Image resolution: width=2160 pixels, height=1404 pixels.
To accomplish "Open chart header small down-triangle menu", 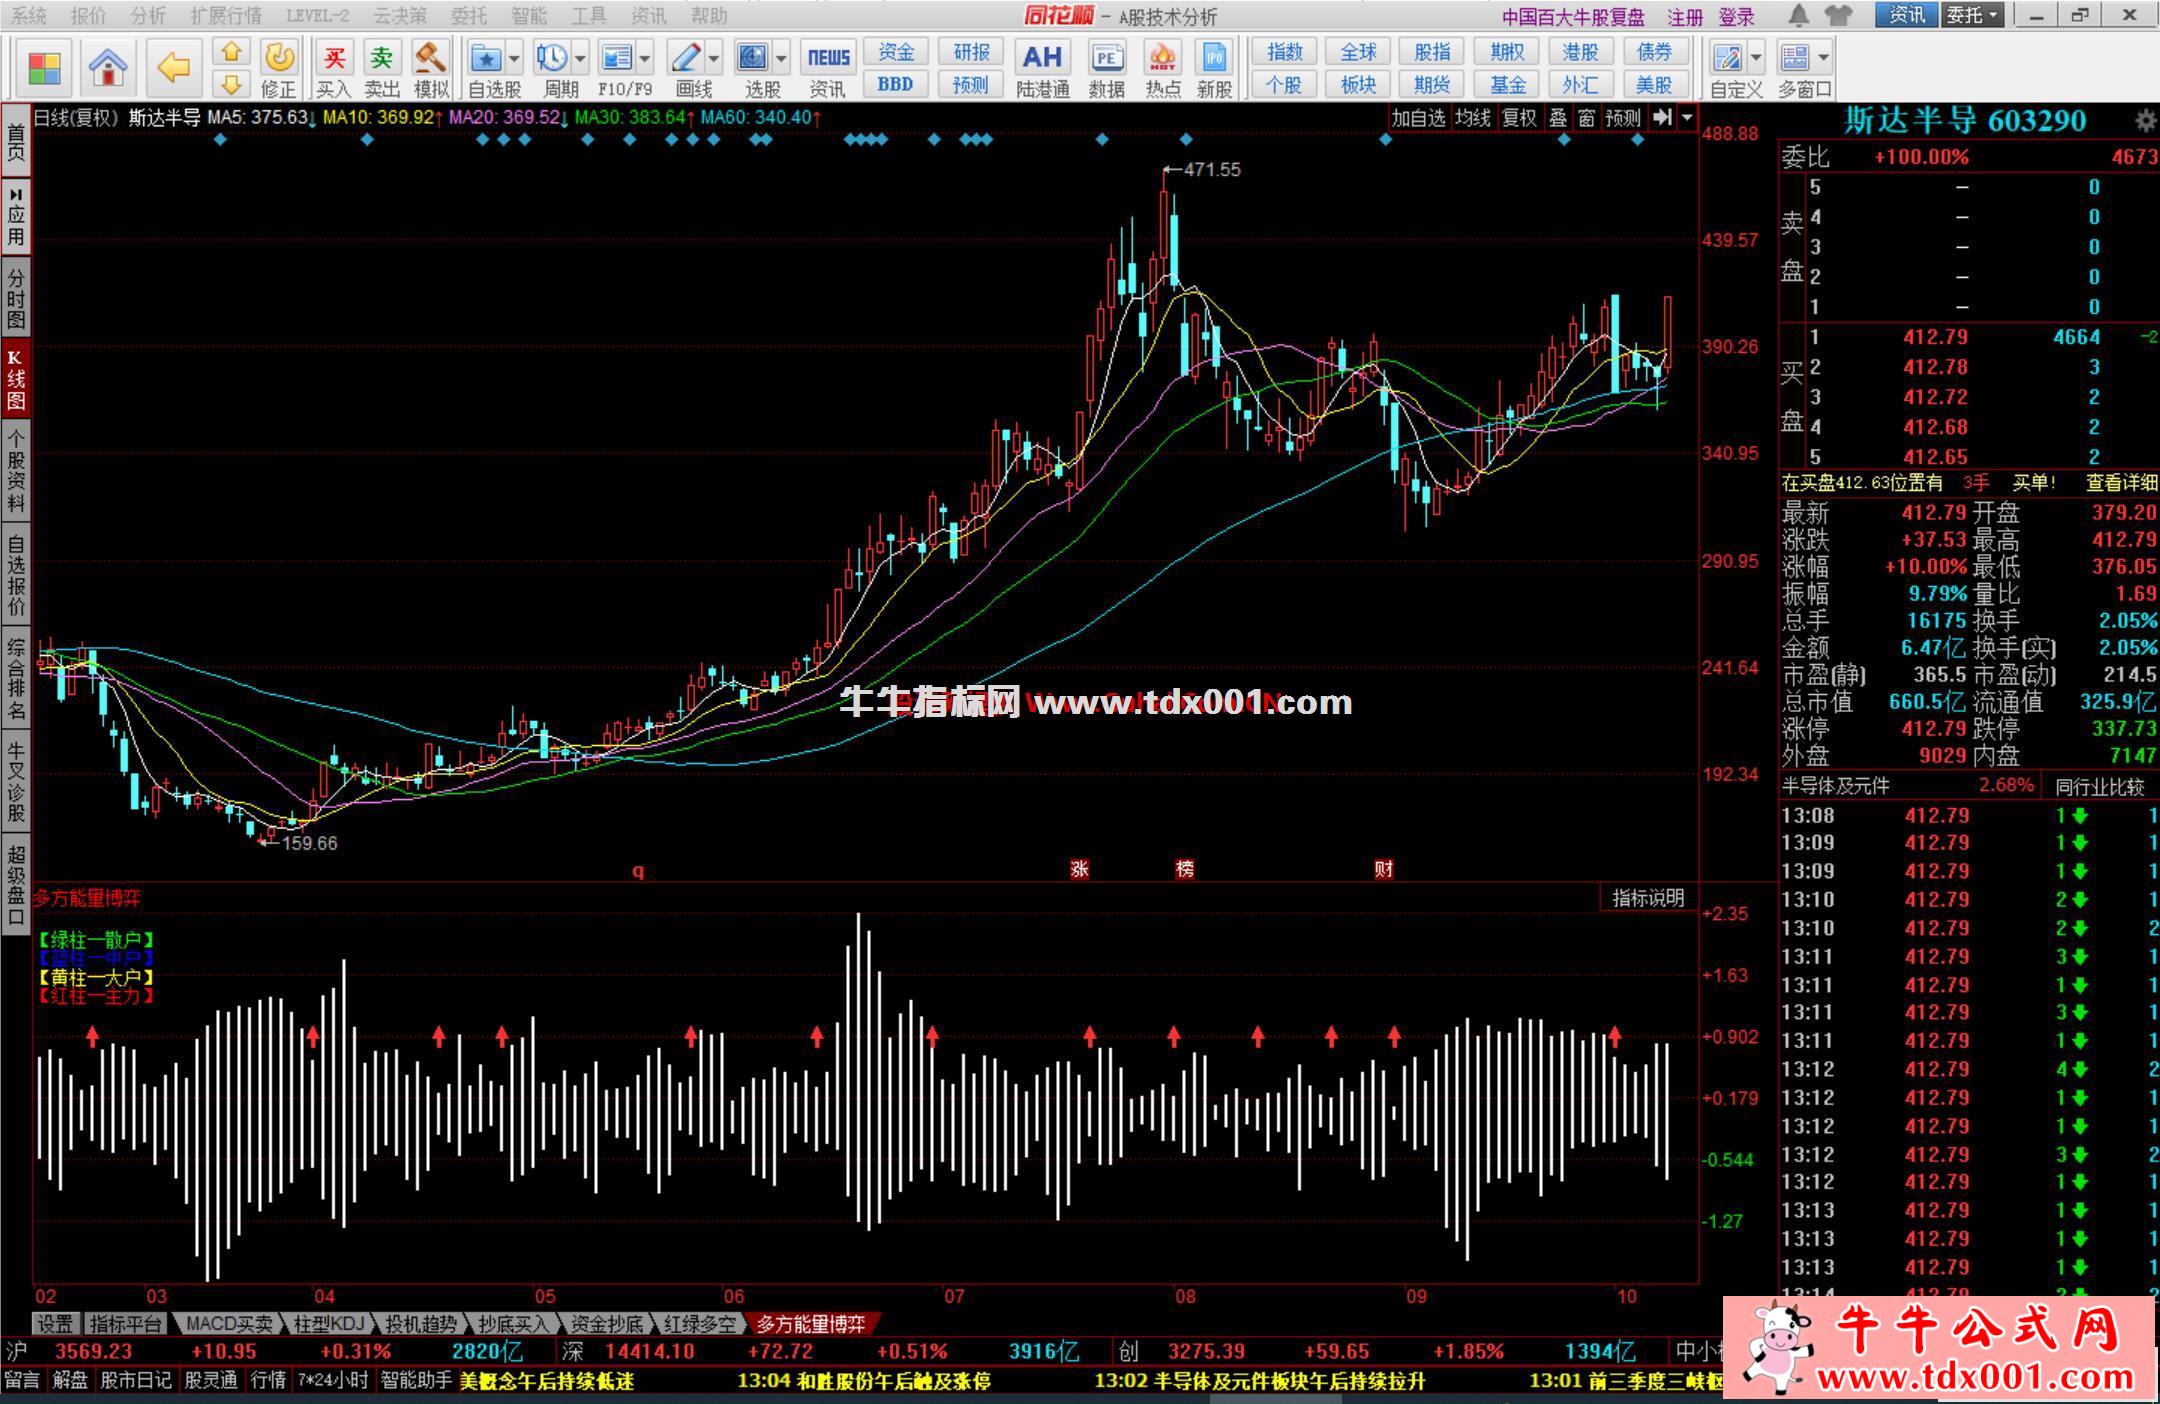I will 1687,118.
